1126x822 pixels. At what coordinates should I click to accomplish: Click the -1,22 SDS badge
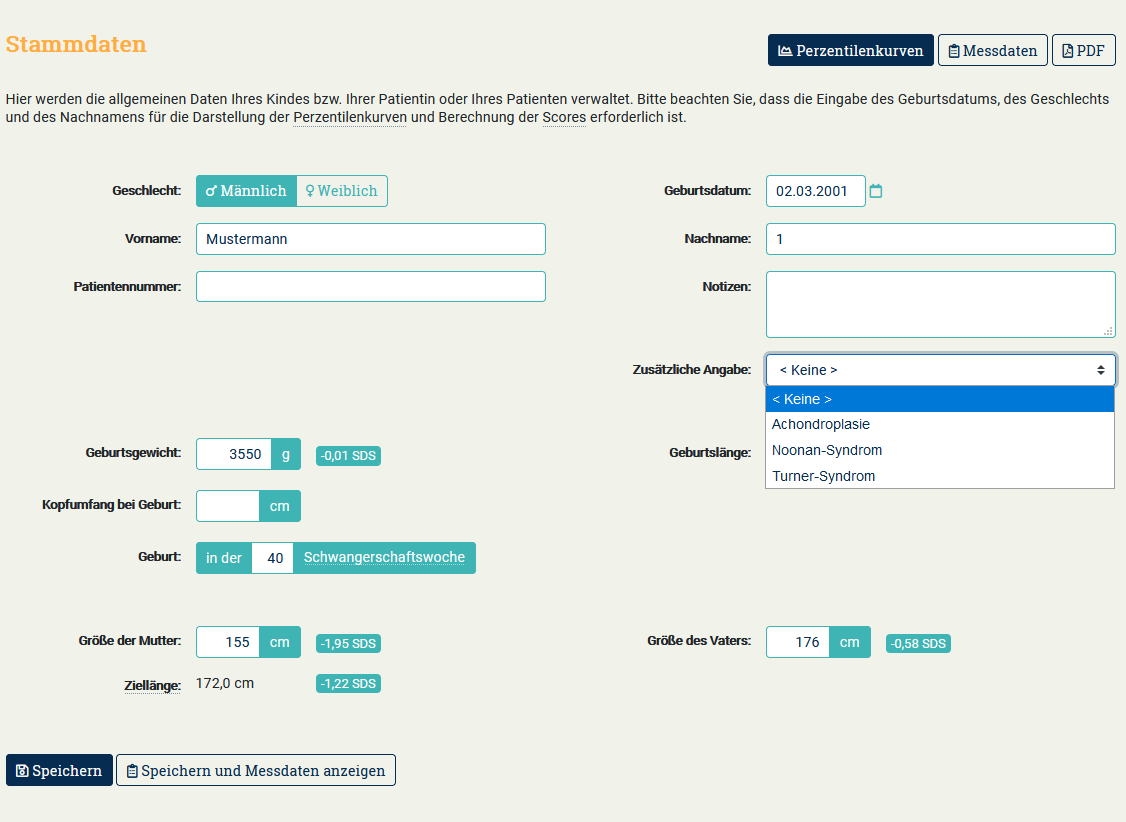pyautogui.click(x=348, y=683)
